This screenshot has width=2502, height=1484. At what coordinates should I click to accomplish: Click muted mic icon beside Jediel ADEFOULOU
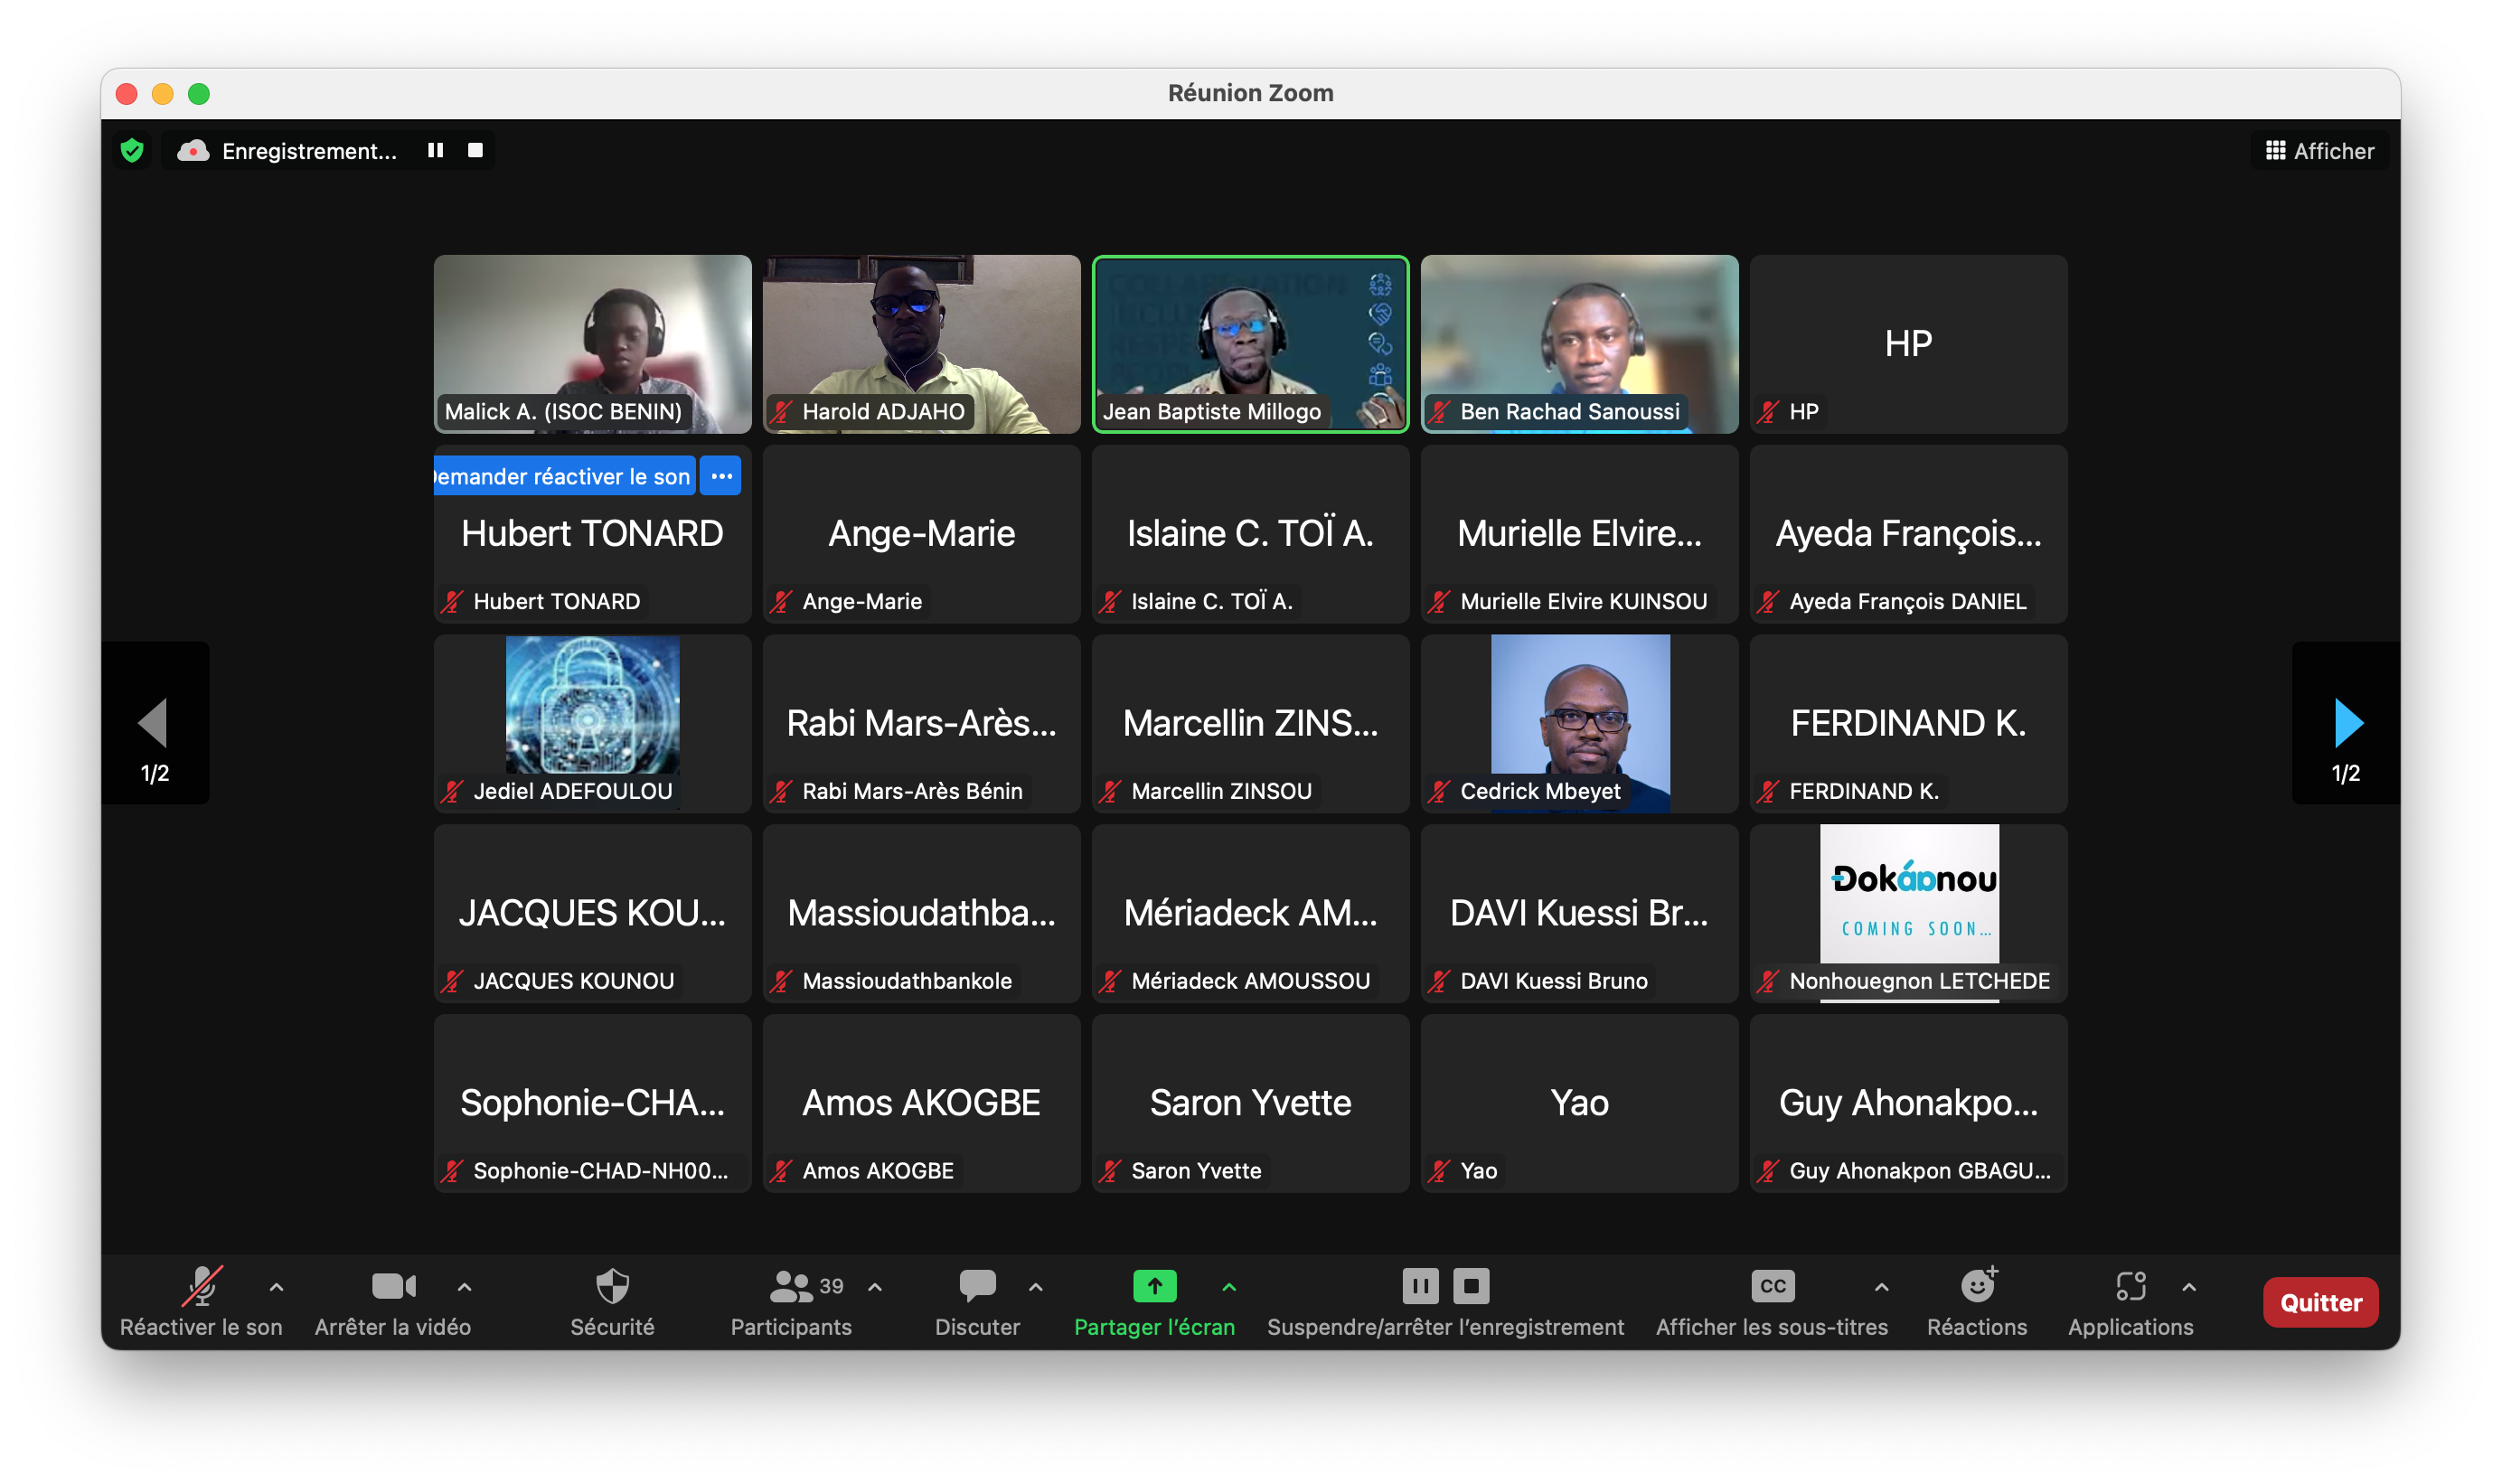452,791
